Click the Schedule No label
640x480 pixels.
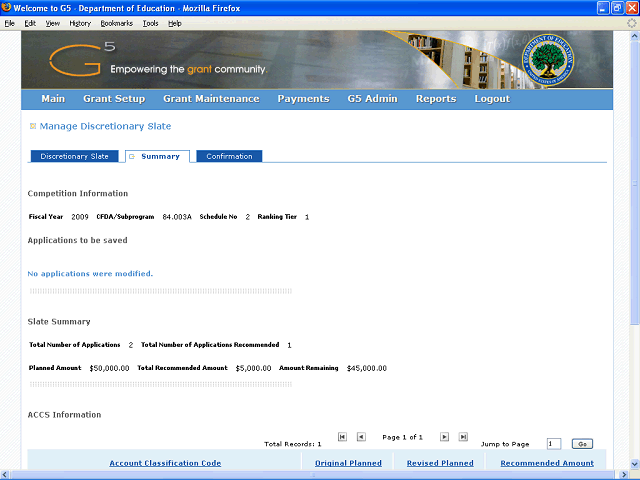pyautogui.click(x=218, y=217)
